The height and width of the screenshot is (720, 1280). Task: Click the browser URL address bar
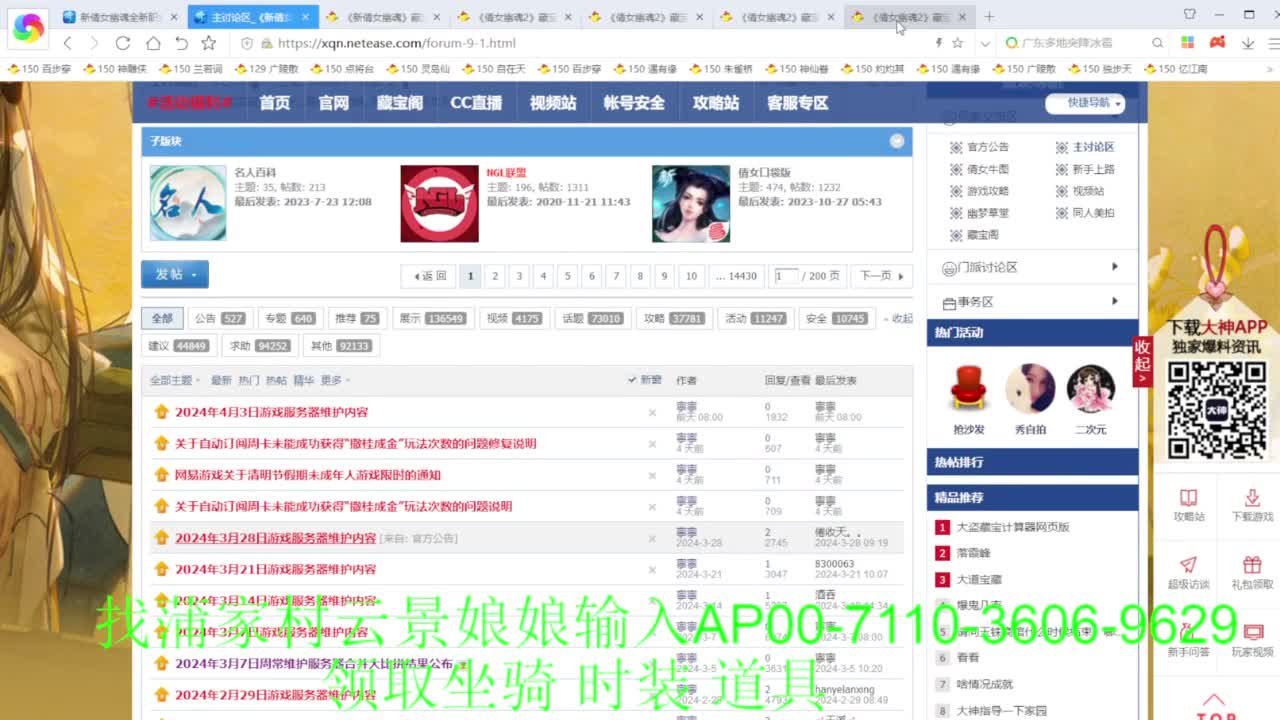pyautogui.click(x=600, y=43)
